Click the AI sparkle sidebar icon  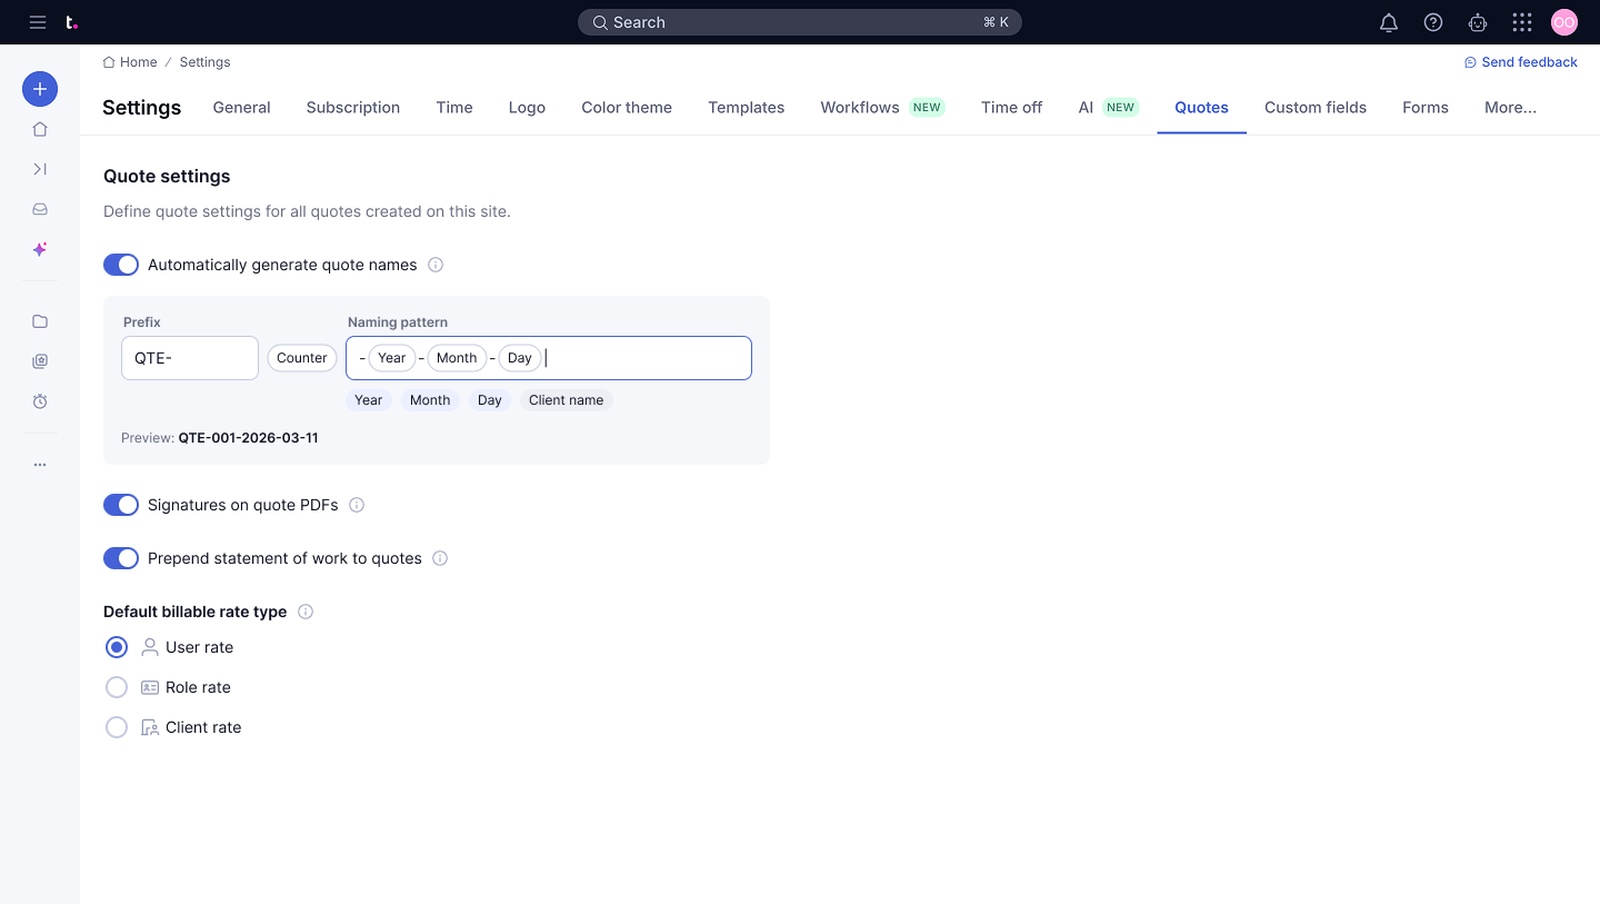(40, 249)
